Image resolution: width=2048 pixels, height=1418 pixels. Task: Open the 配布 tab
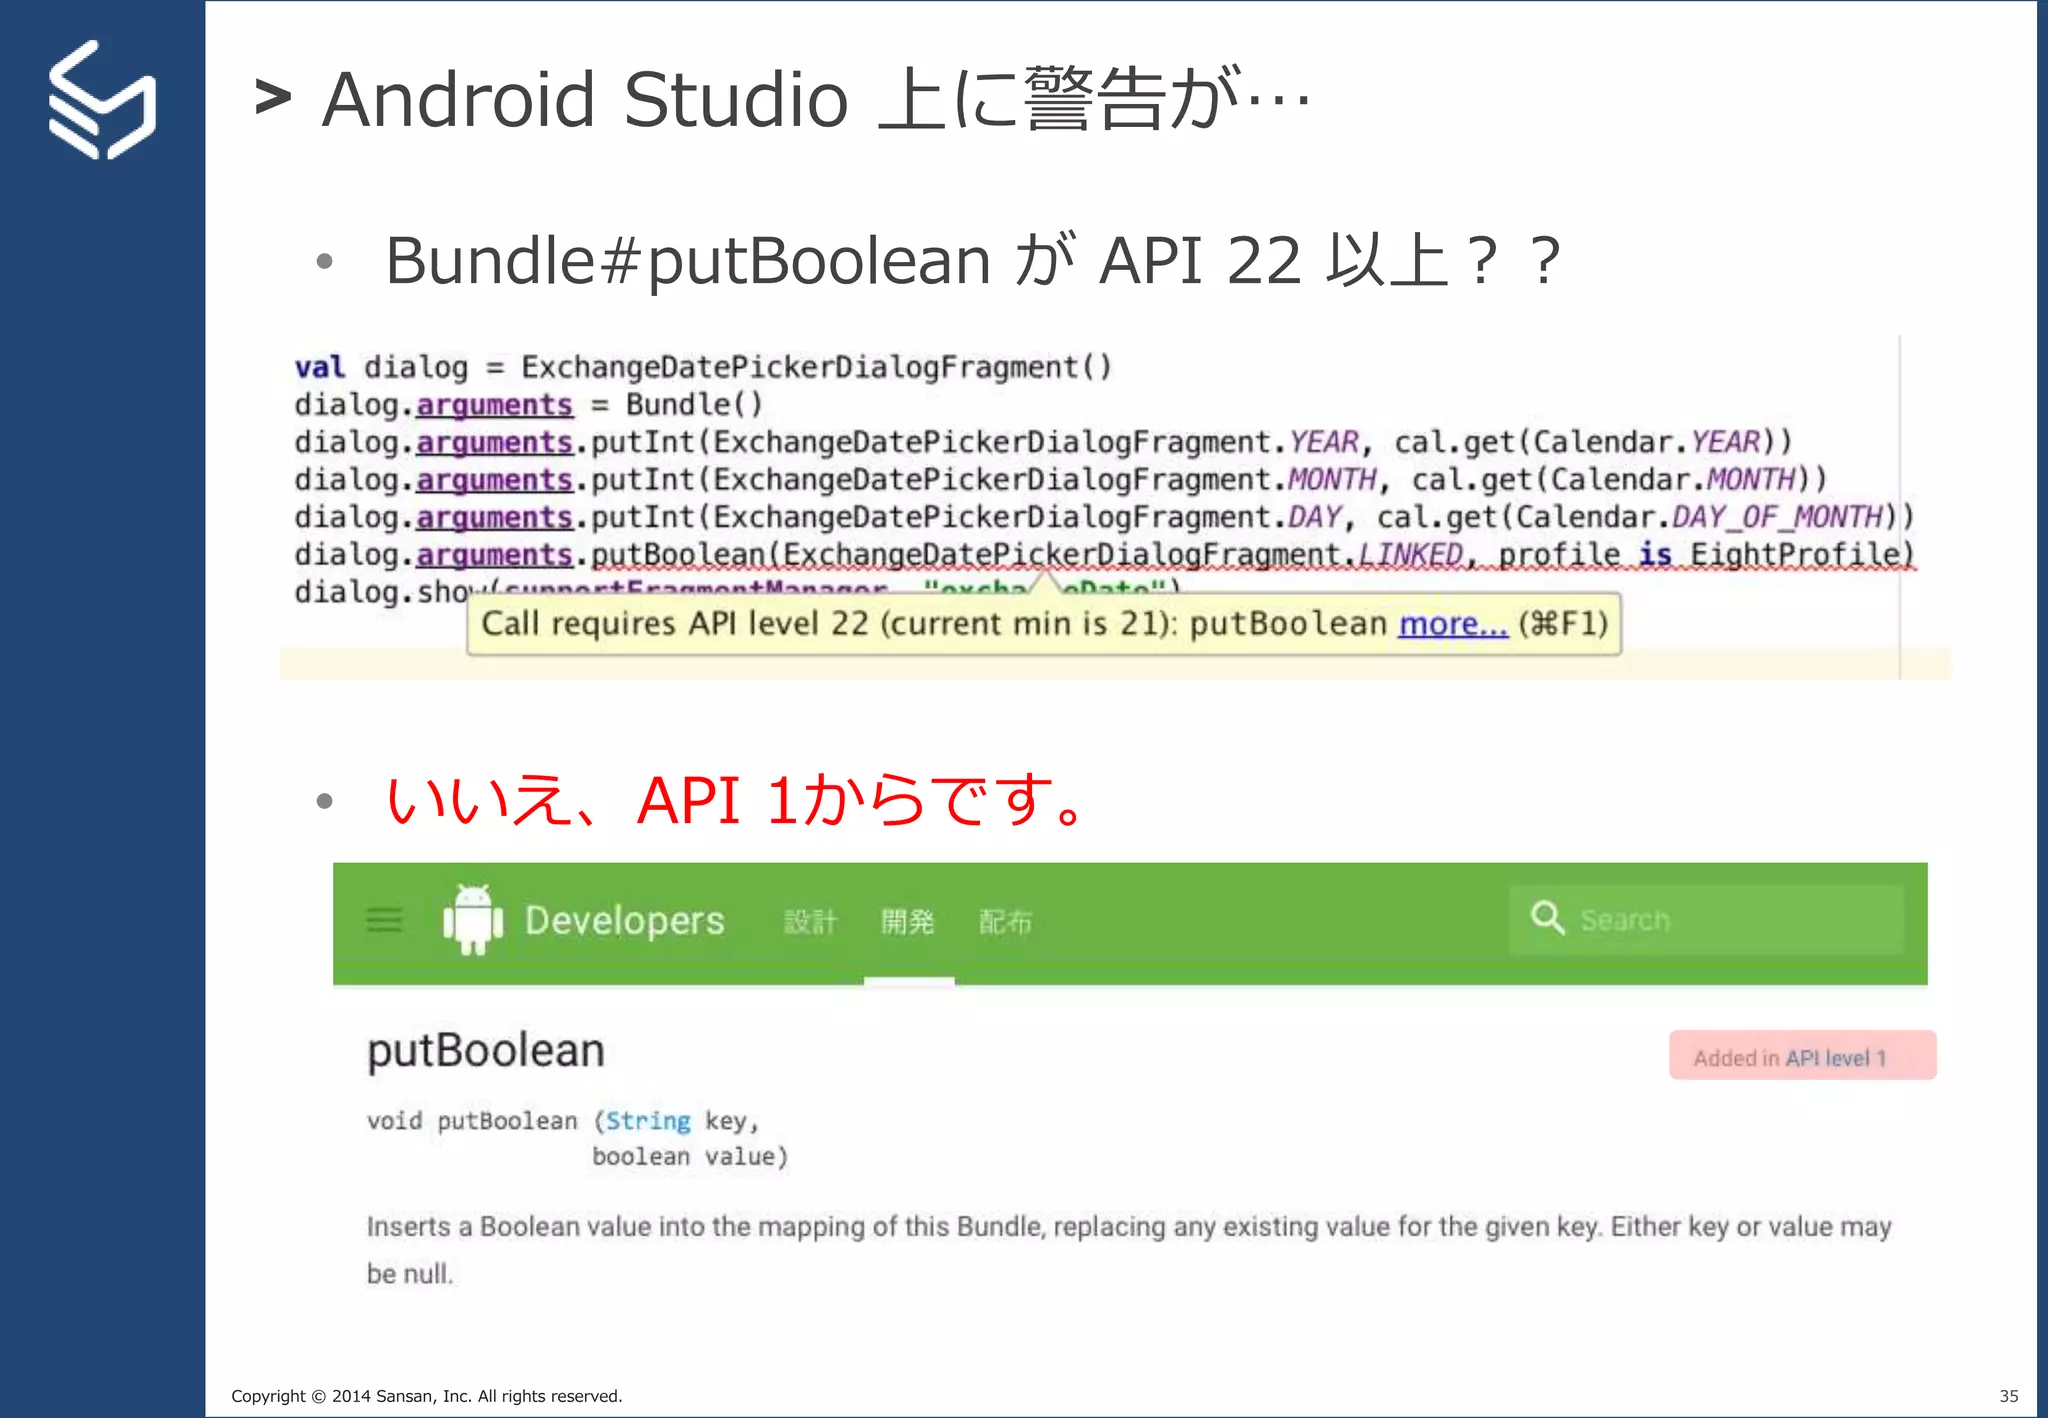(x=1005, y=921)
